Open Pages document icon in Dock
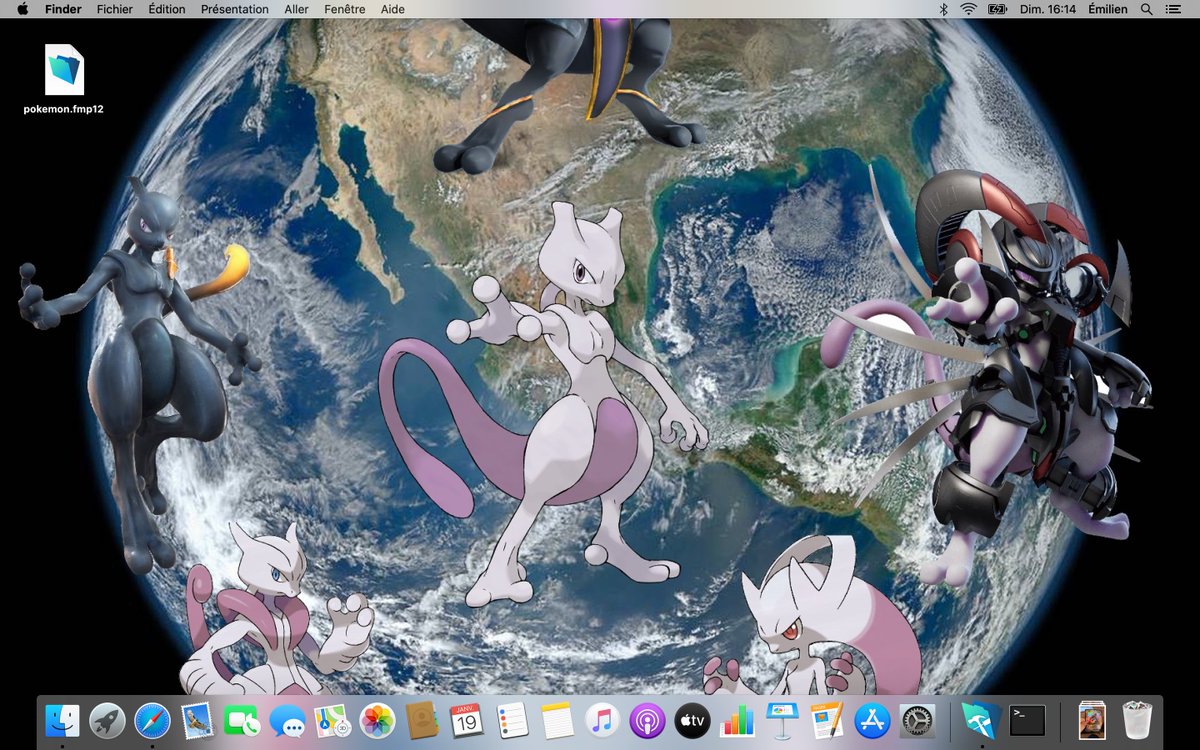This screenshot has width=1200, height=750. point(827,720)
